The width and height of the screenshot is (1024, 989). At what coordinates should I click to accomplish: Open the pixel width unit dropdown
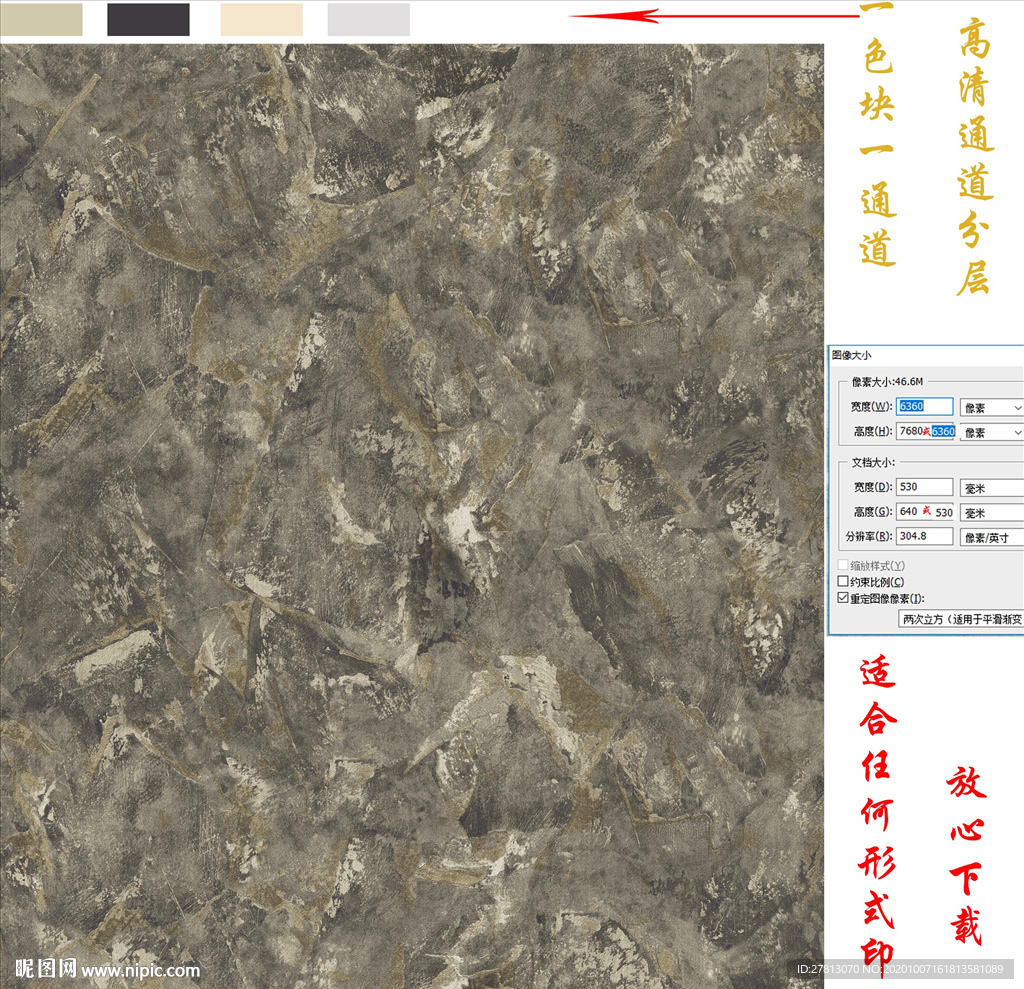[x=991, y=408]
